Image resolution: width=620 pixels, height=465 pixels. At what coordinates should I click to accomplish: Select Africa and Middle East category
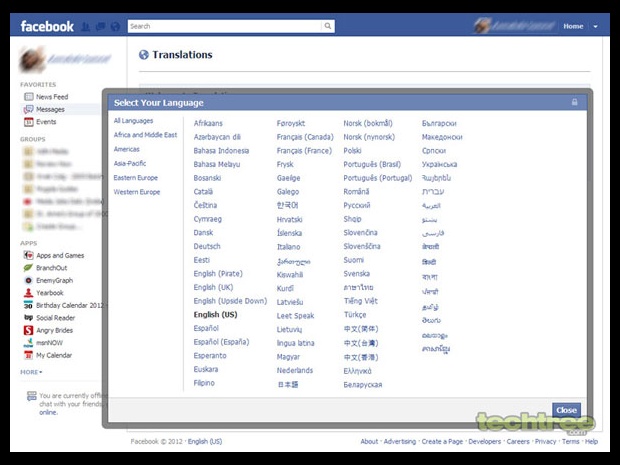click(146, 135)
